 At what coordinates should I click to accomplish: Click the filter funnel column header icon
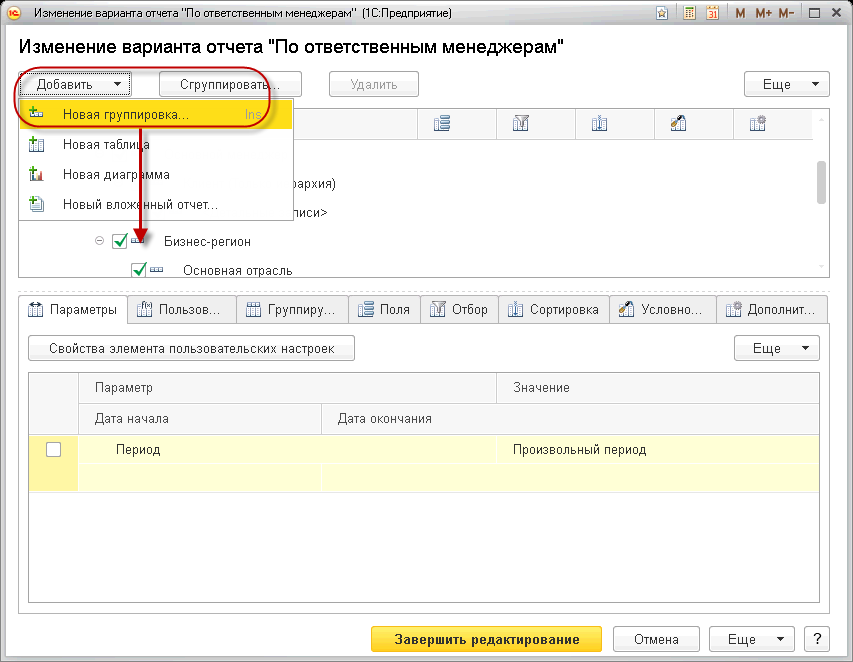click(x=520, y=124)
